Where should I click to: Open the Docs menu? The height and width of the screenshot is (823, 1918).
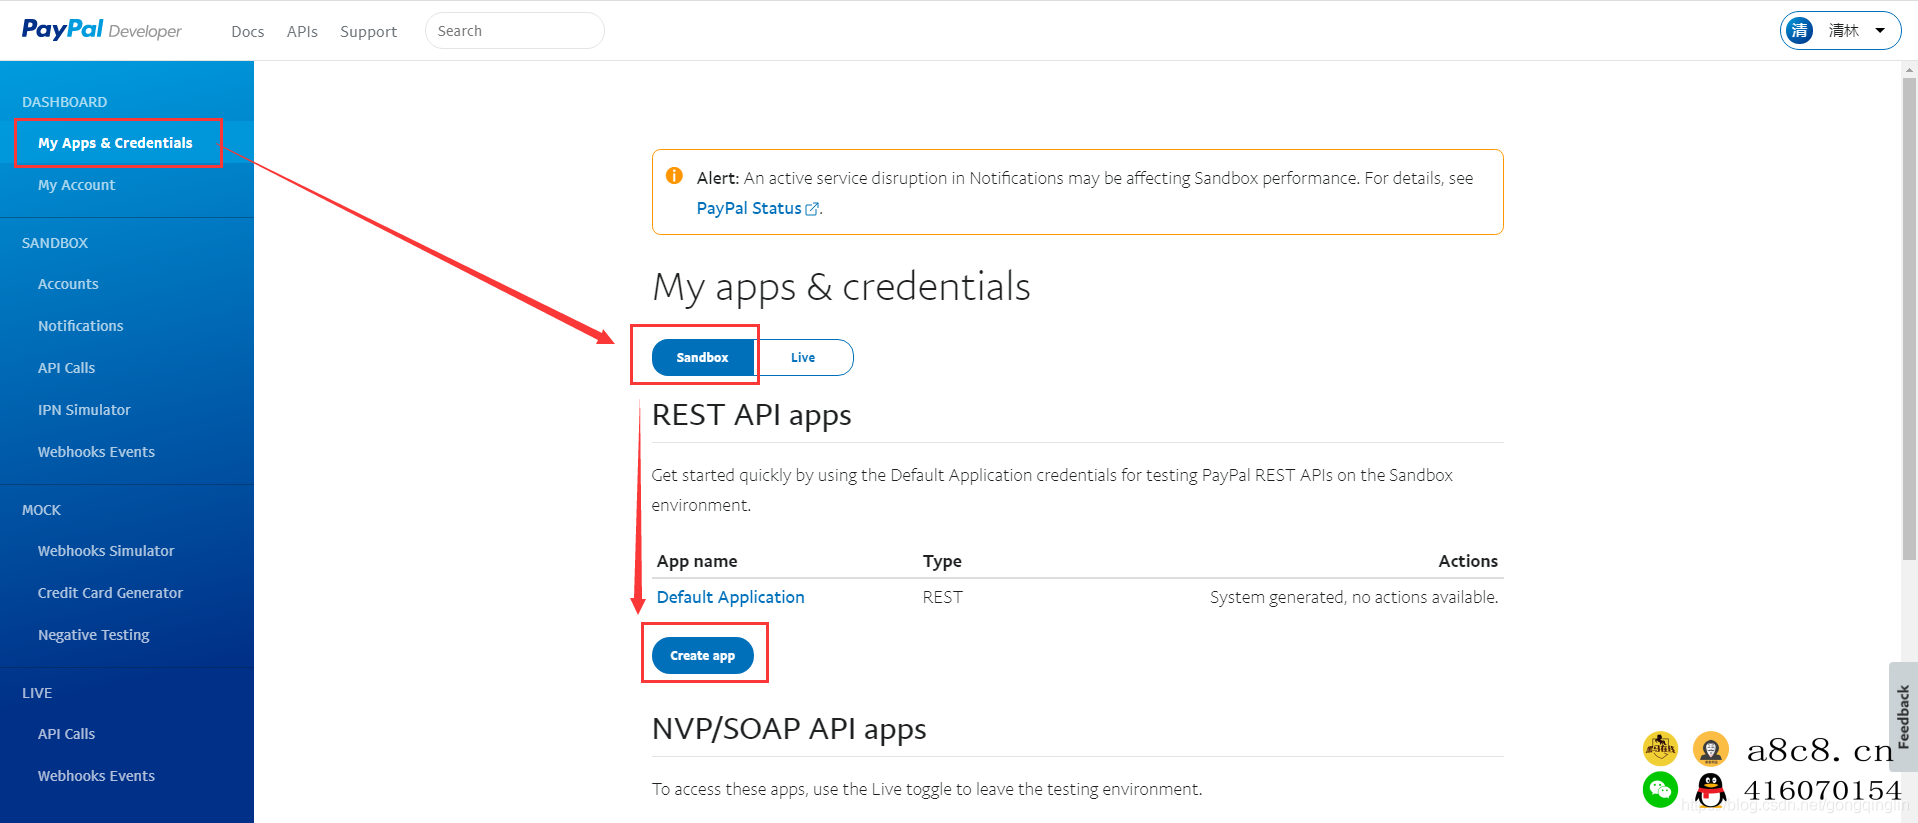coord(247,31)
